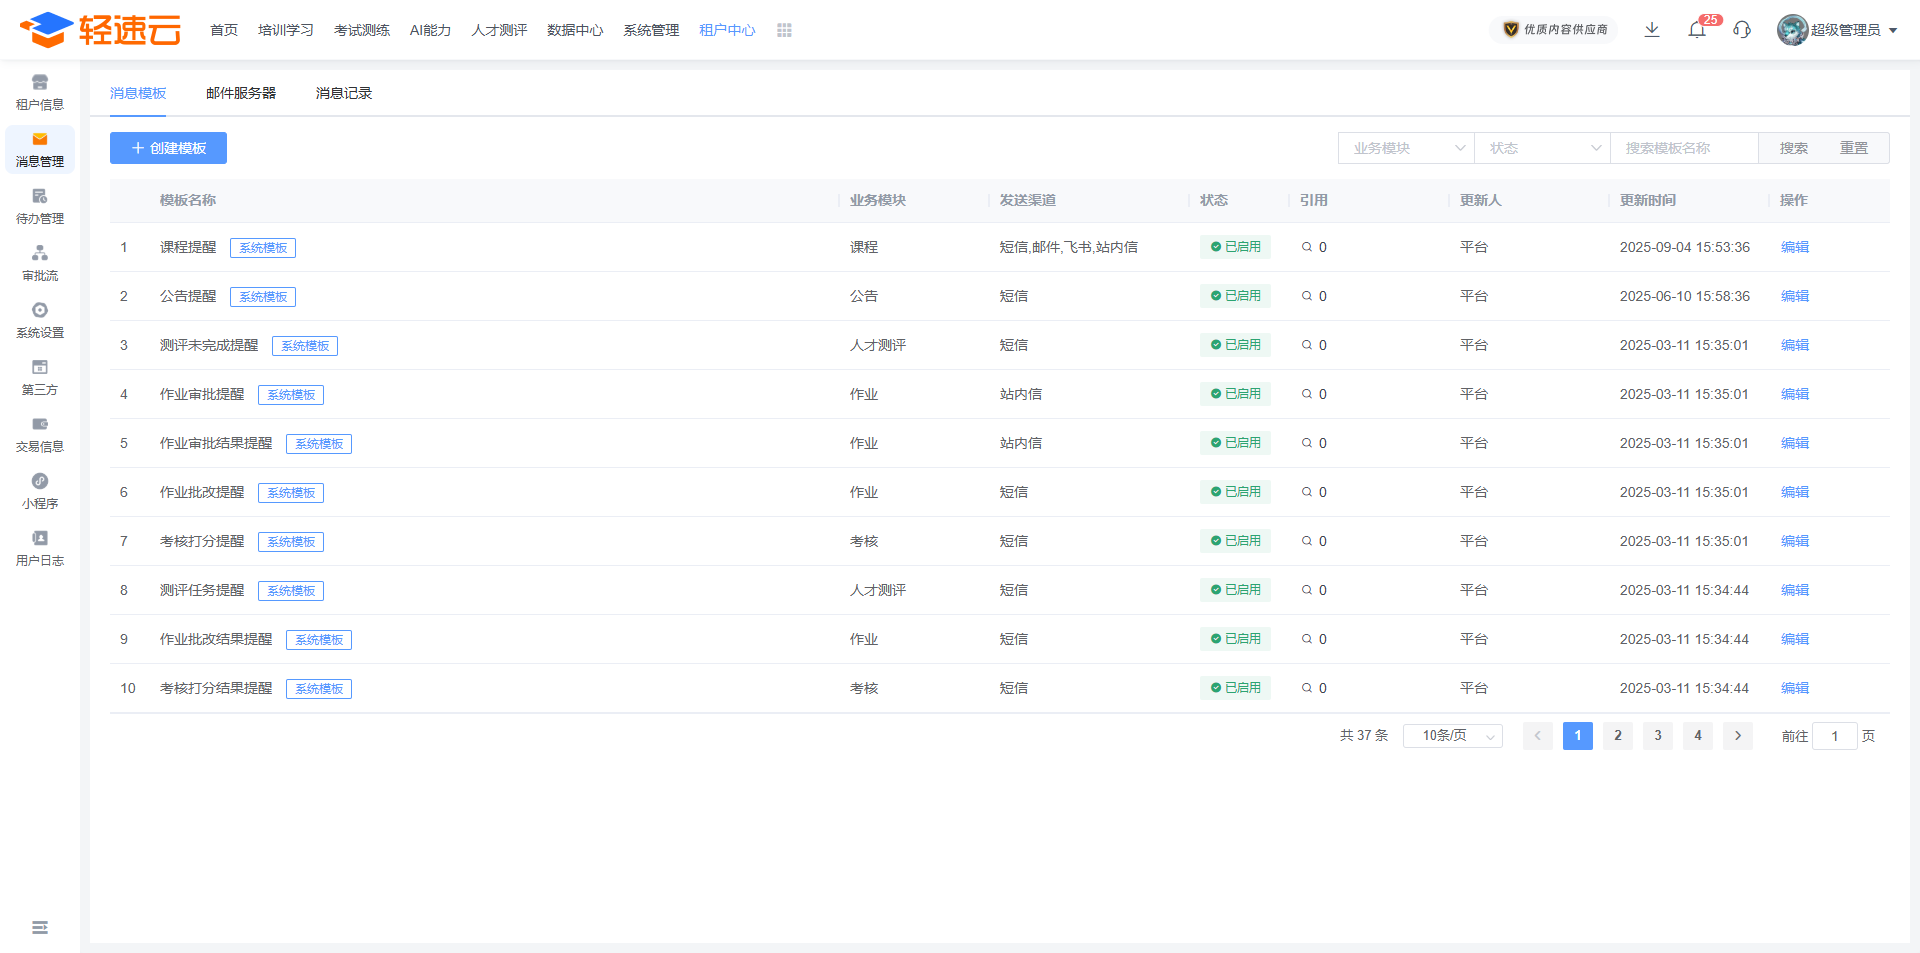Open 待办管理 in the sidebar
Image resolution: width=1920 pixels, height=953 pixels.
(x=40, y=206)
